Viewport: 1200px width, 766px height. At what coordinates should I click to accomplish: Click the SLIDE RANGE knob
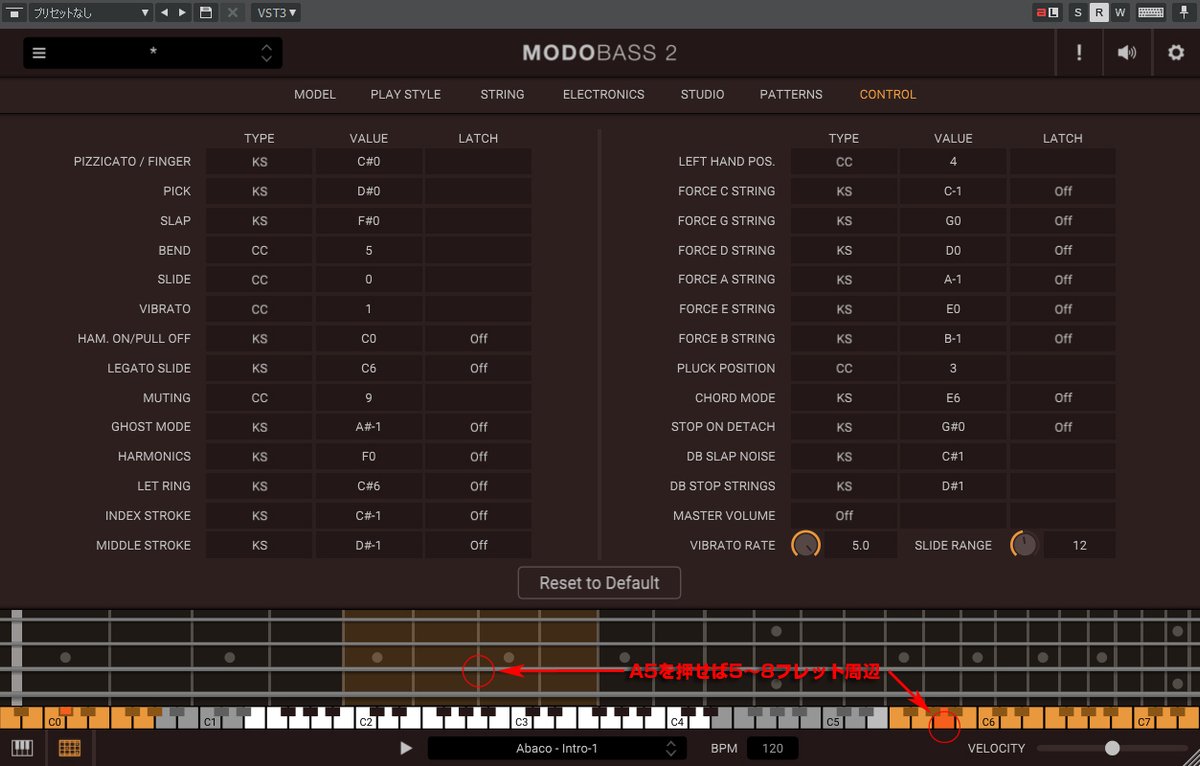click(1025, 545)
